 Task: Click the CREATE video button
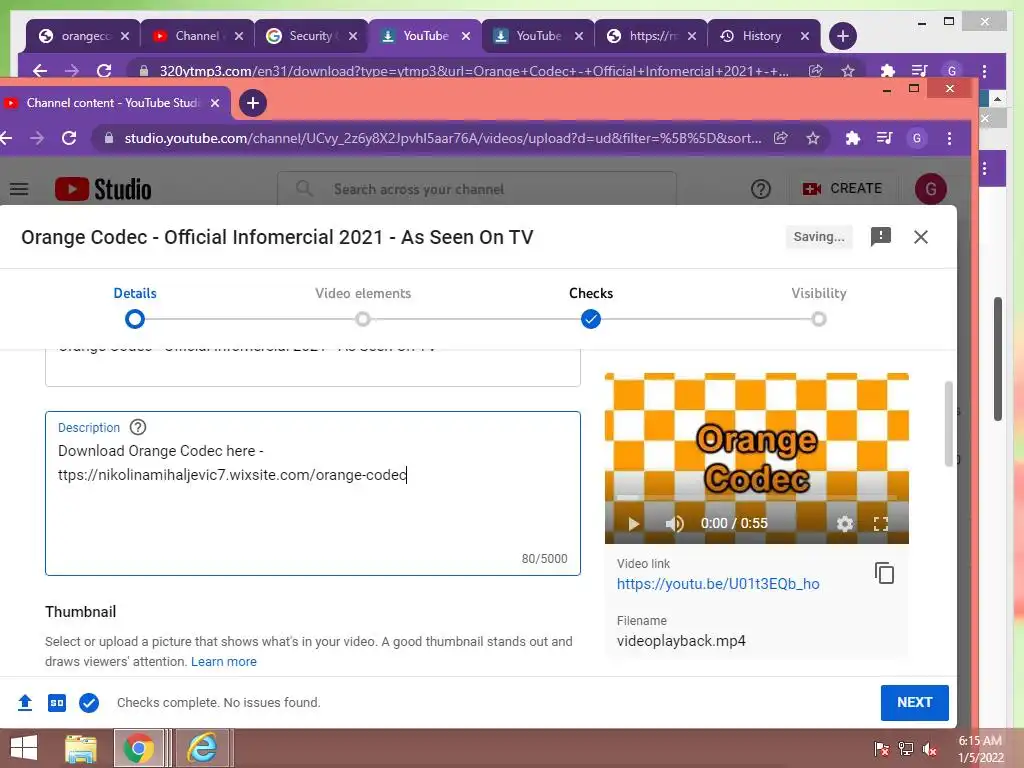(x=842, y=189)
